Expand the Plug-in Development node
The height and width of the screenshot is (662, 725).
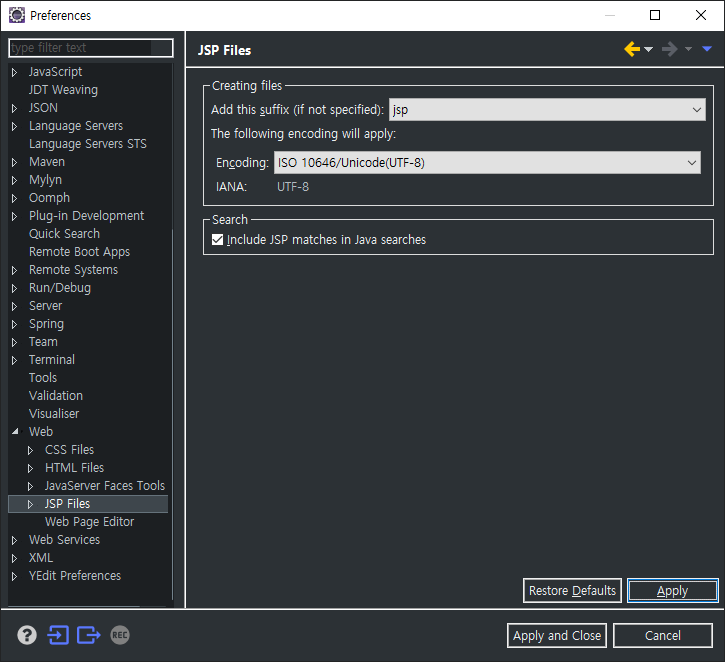(x=14, y=216)
